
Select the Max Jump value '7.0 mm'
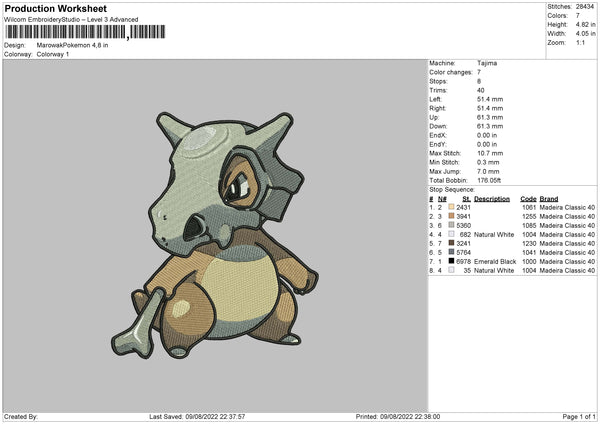[x=488, y=171]
